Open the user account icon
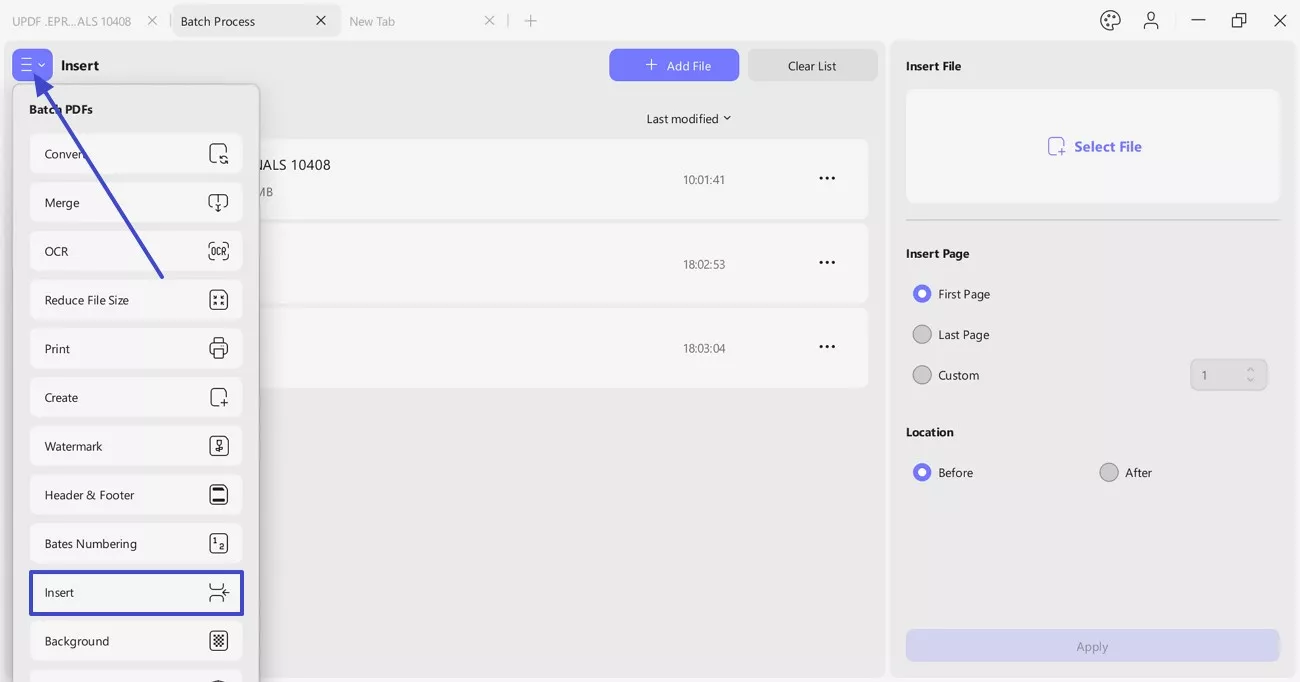1300x682 pixels. pos(1152,20)
